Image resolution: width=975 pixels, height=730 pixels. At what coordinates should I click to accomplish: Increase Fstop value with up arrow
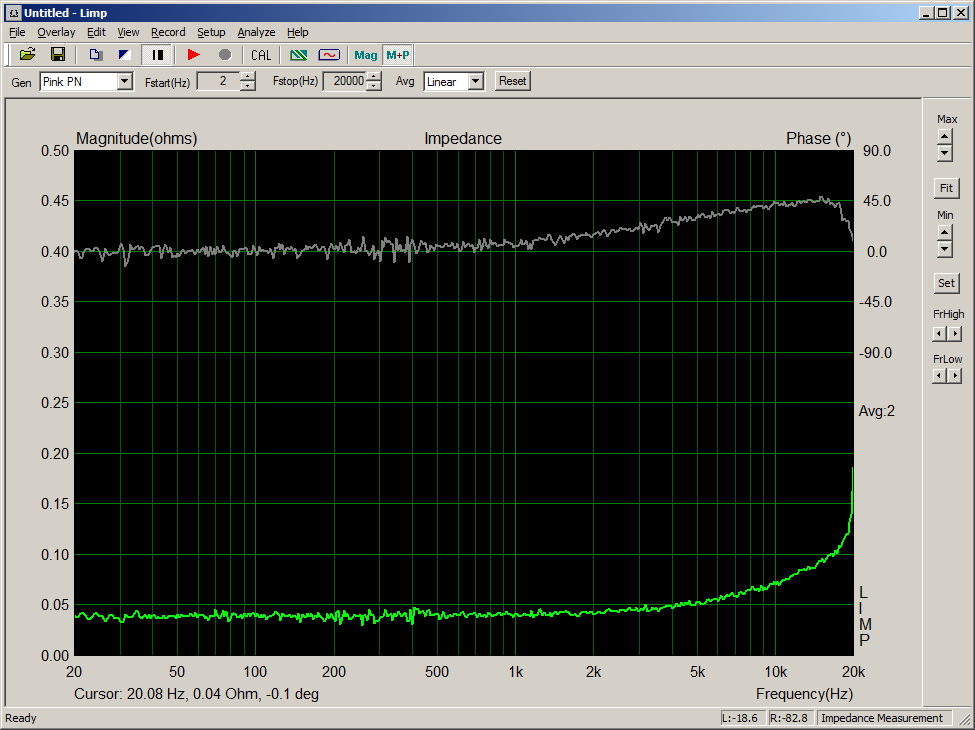click(374, 76)
